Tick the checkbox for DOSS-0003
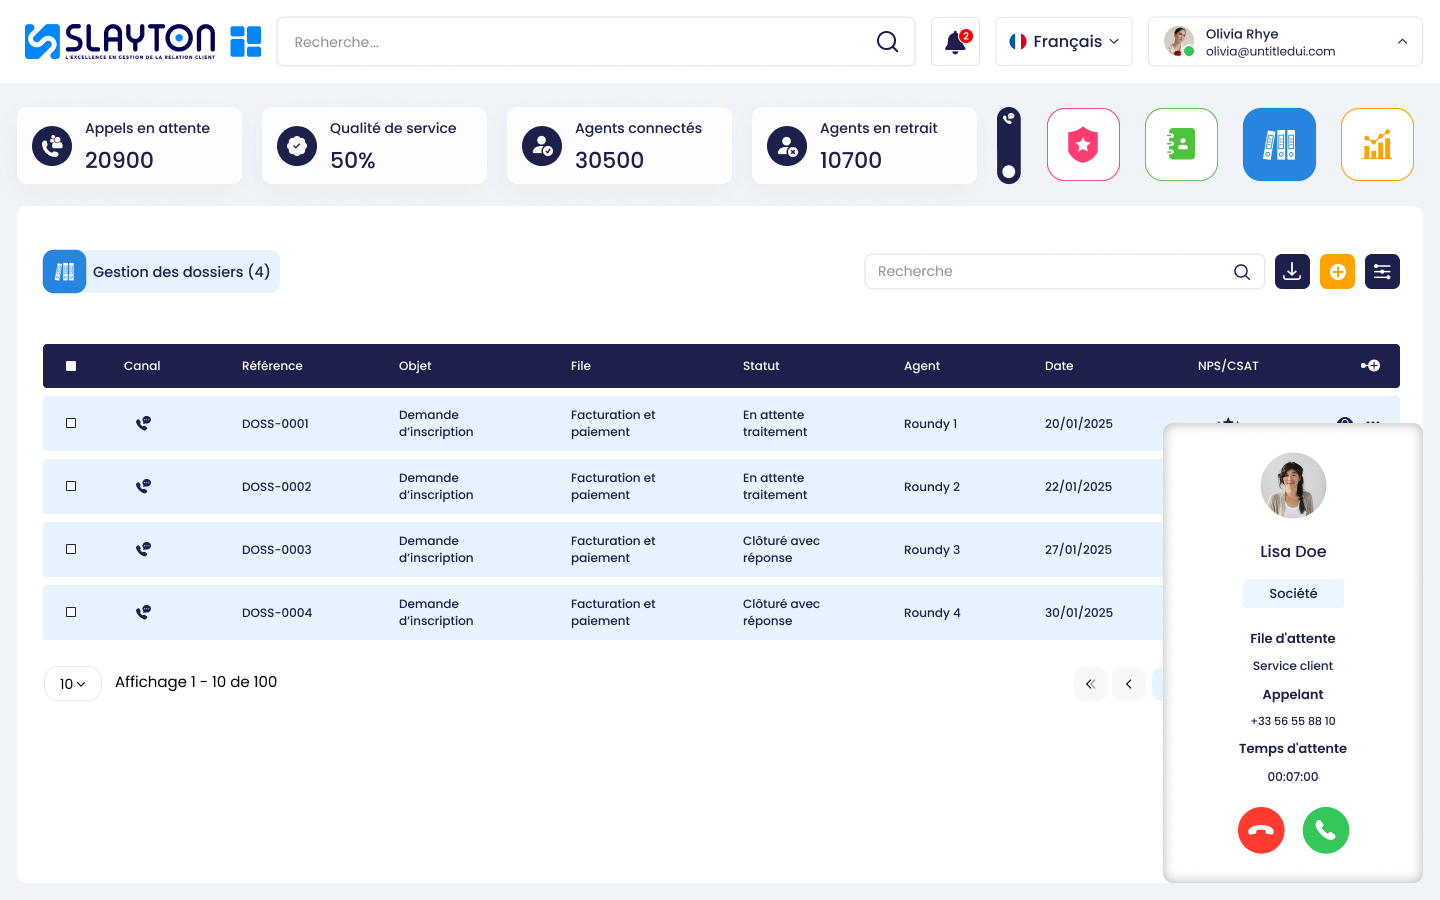The width and height of the screenshot is (1440, 900). pyautogui.click(x=71, y=549)
